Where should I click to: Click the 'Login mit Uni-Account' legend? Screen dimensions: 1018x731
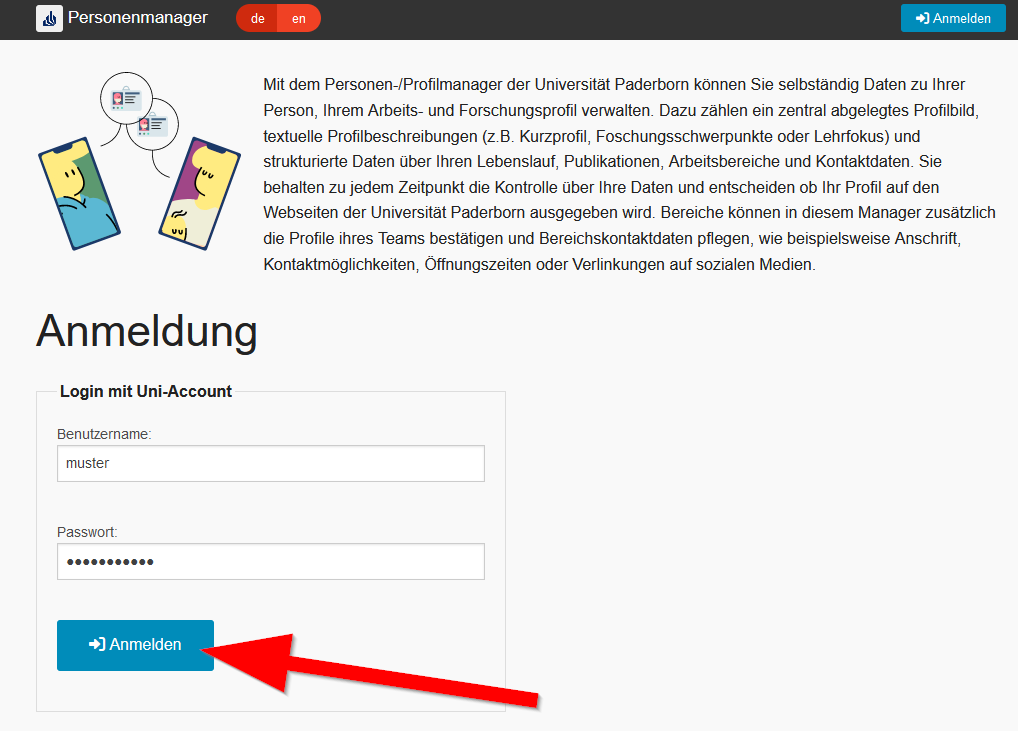tap(146, 391)
